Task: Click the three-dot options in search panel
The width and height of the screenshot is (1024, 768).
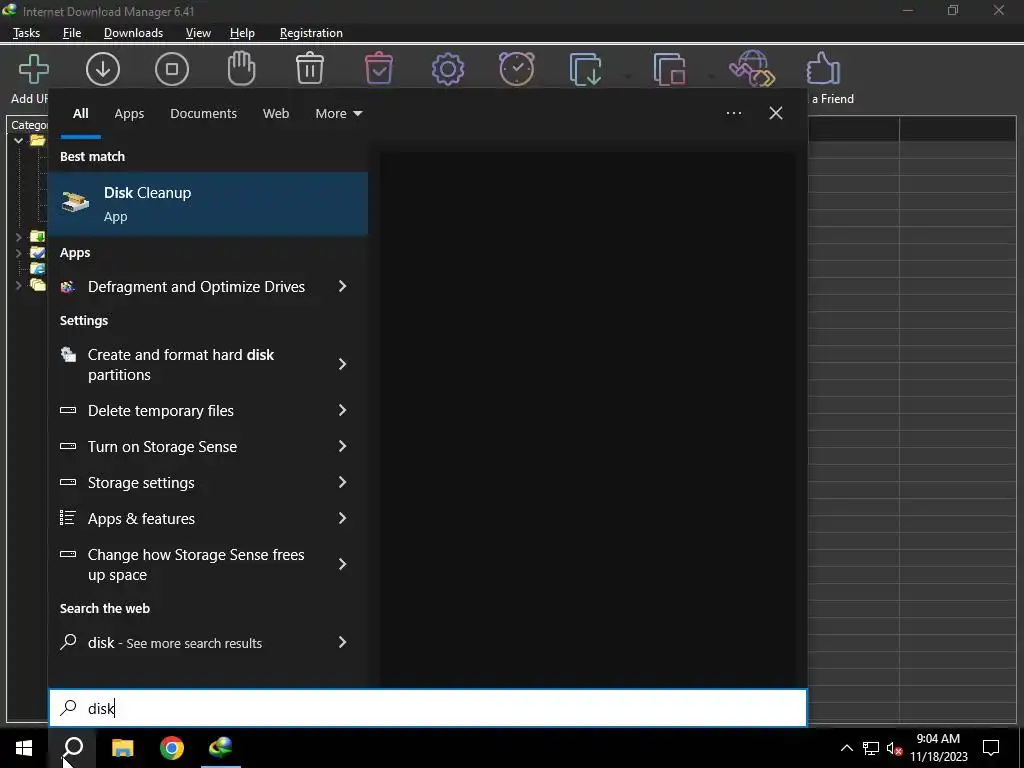Action: (733, 113)
